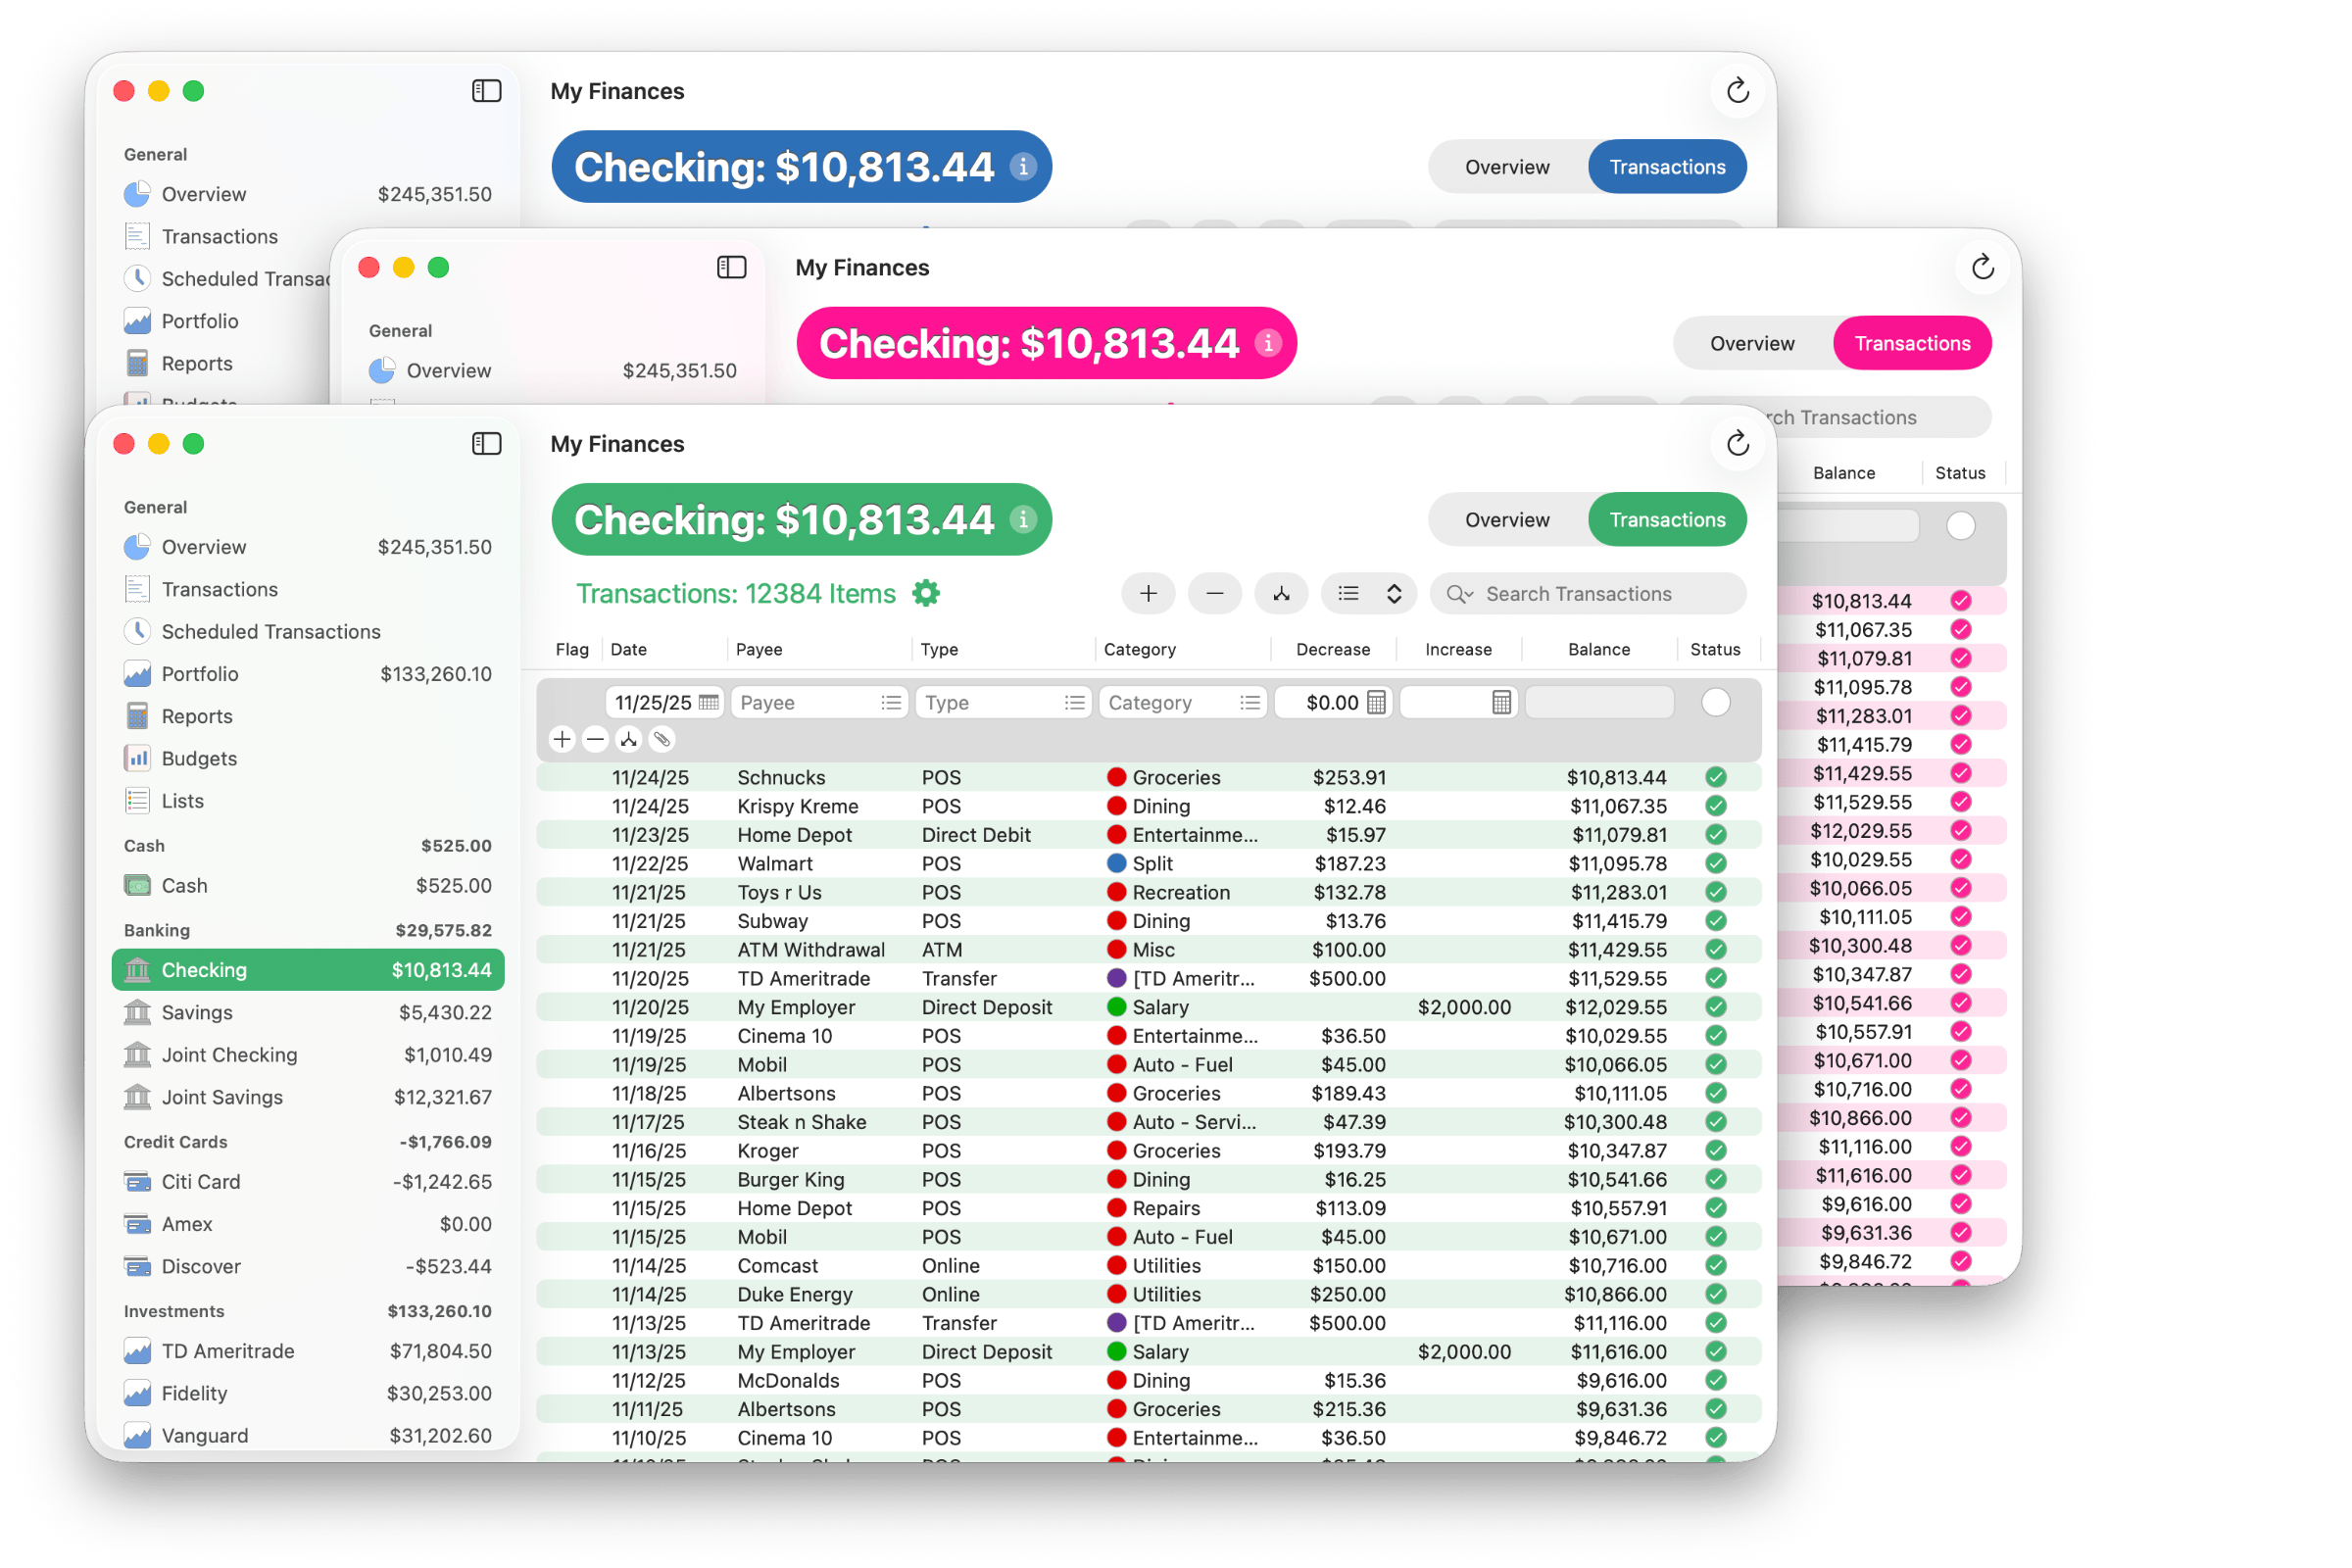Click the paperclip attachment icon in entry row
The width and height of the screenshot is (2352, 1568).
[x=662, y=739]
